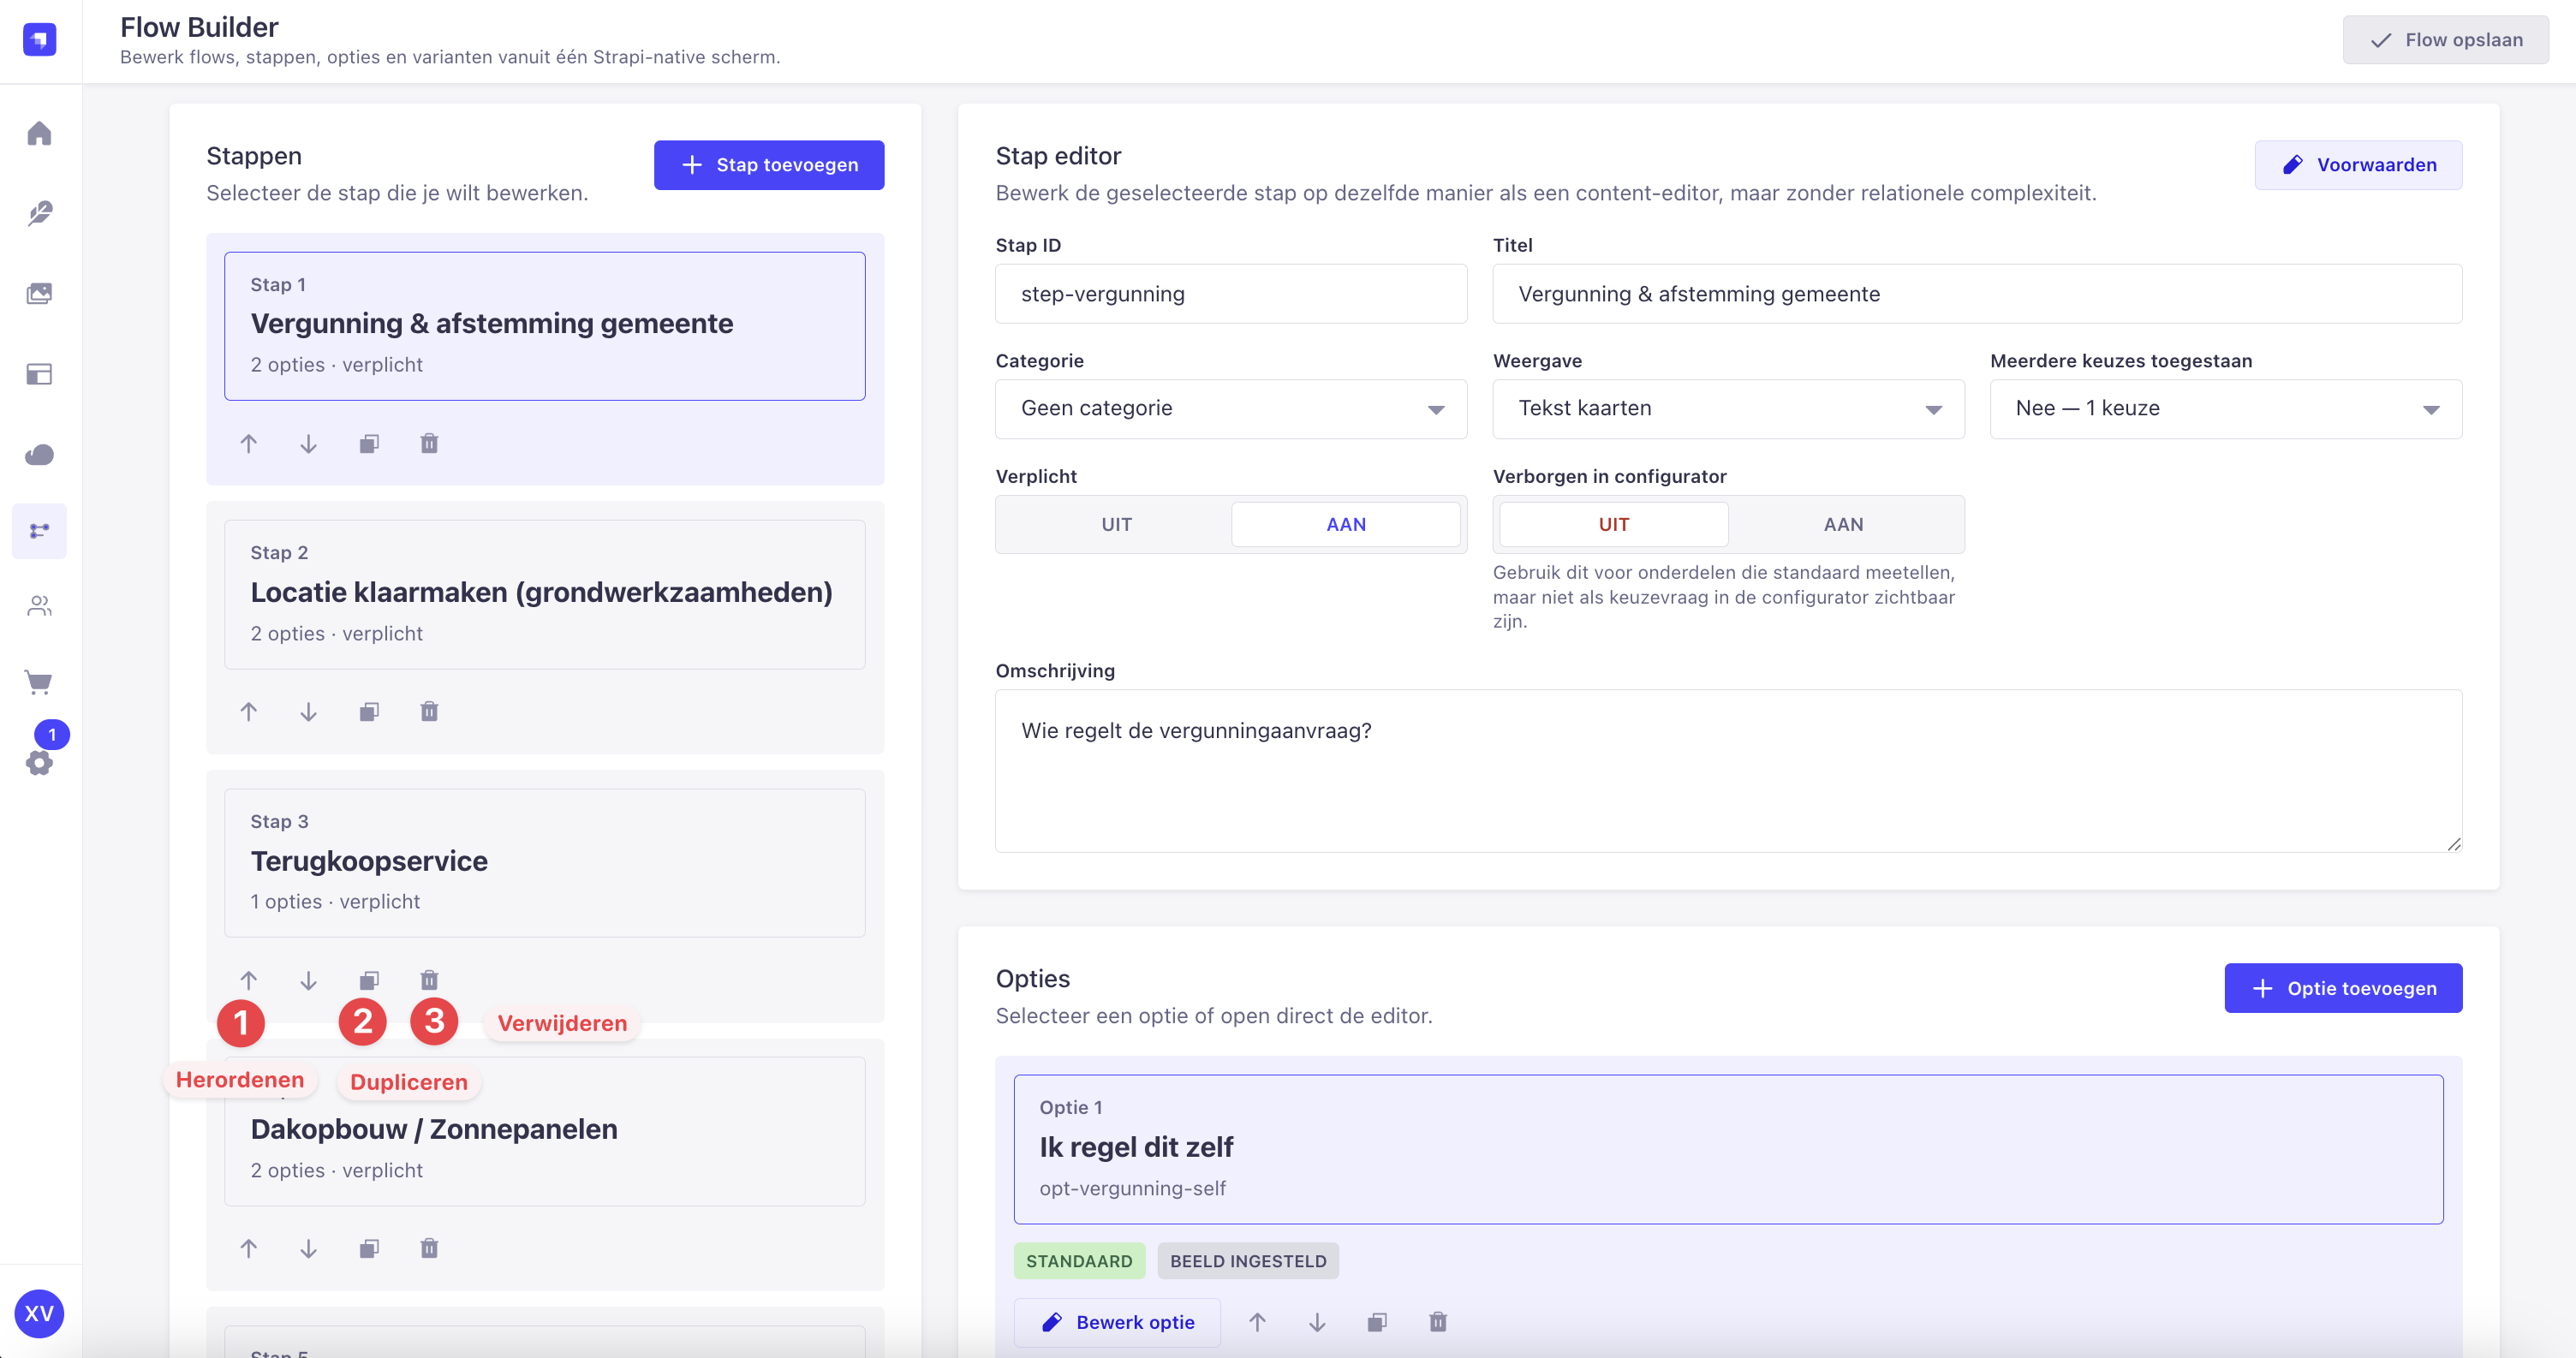Click into the Omschrijving text area
This screenshot has width=2576, height=1358.
[x=1729, y=771]
